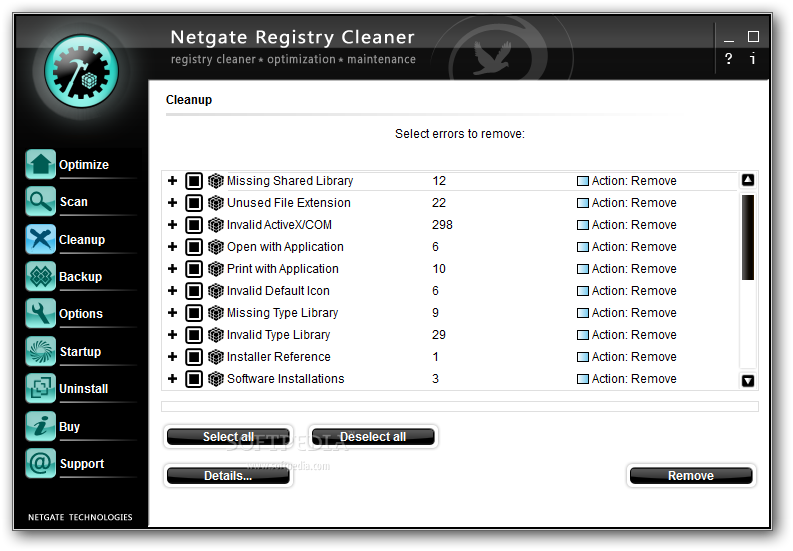Click the Buy info icon
This screenshot has height=551, width=793.
[x=40, y=426]
